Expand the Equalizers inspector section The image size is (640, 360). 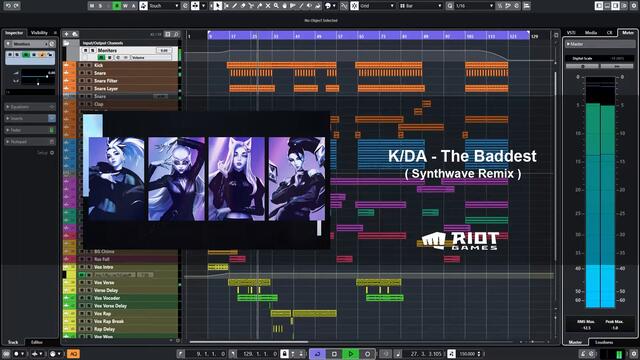pos(30,107)
